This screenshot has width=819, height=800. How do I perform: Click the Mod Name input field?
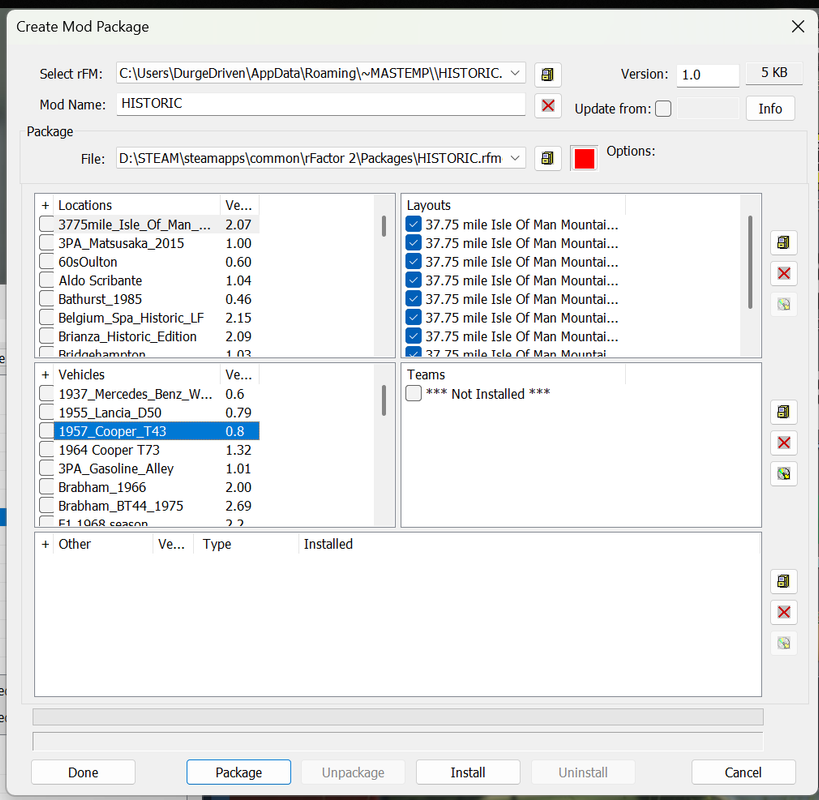pos(321,103)
